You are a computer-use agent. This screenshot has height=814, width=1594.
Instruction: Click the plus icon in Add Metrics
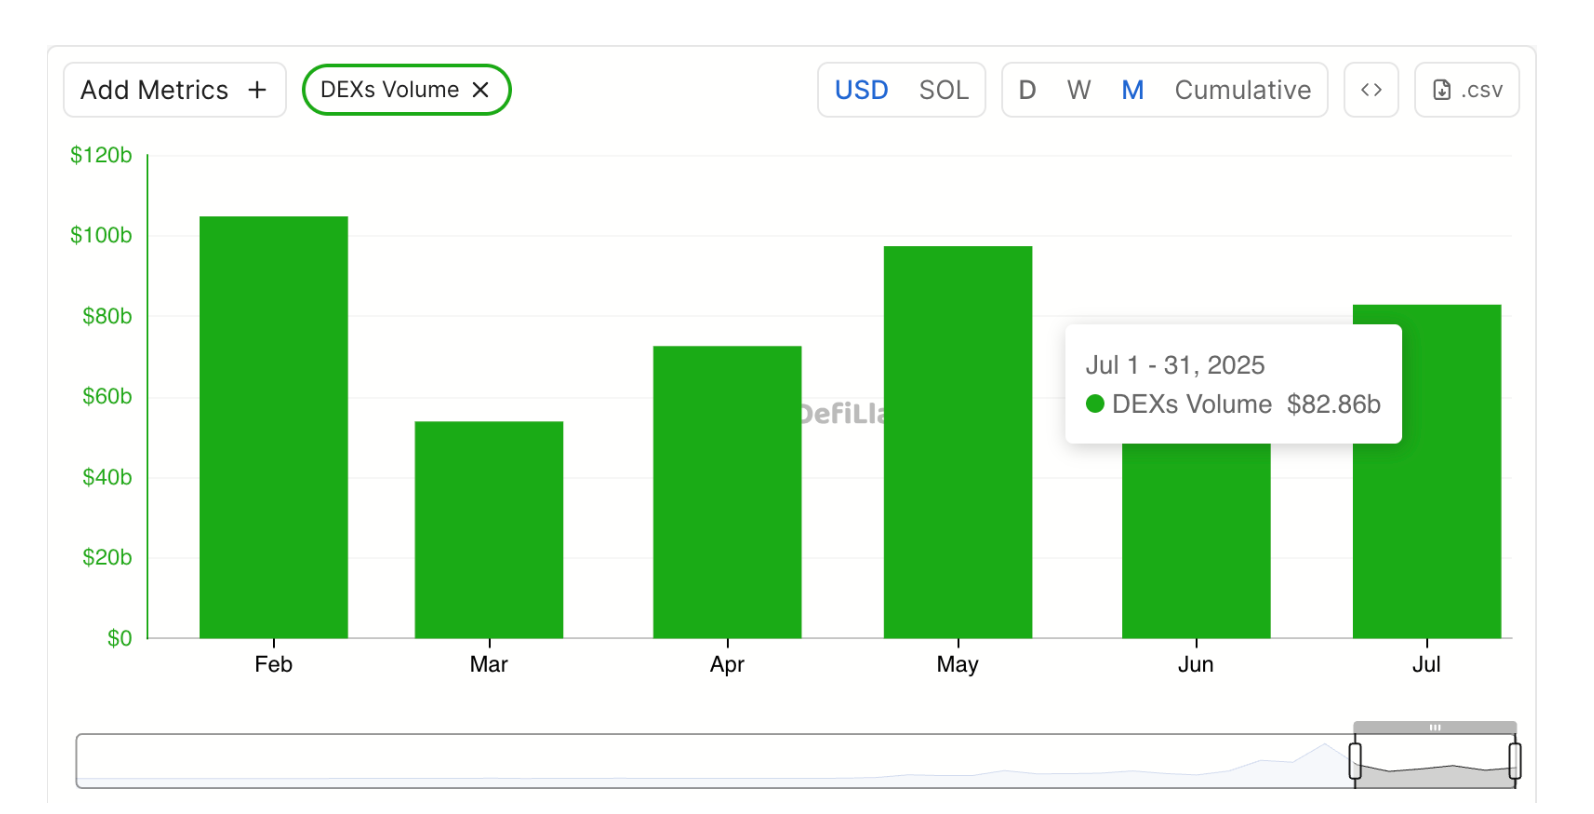(257, 90)
